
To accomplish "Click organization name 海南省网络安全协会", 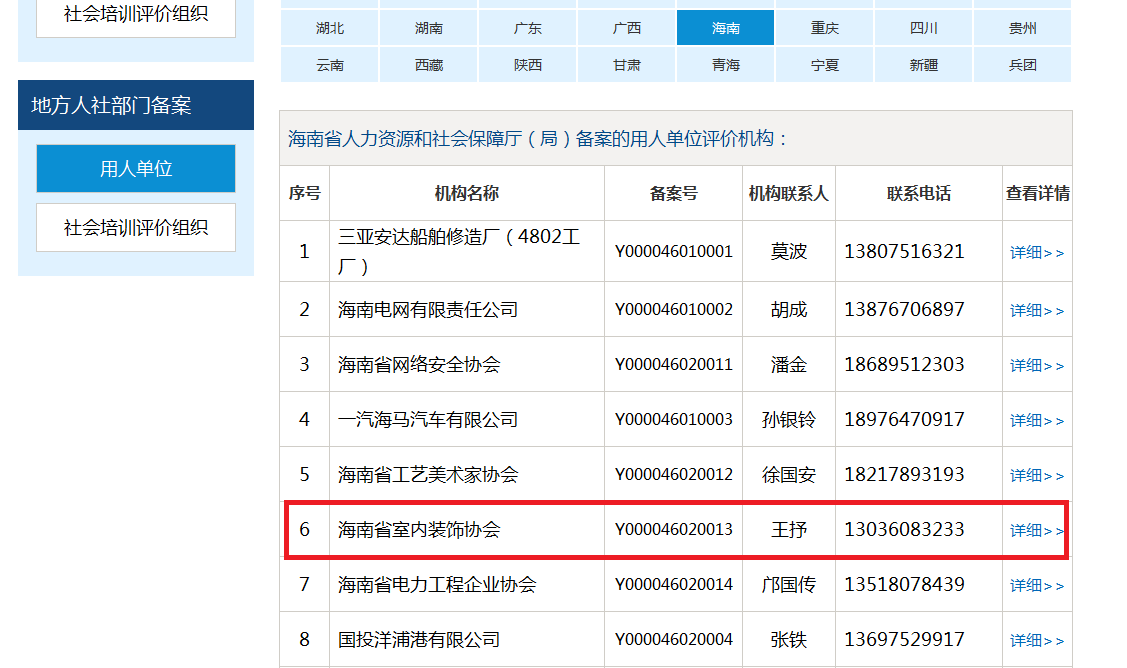I will click(419, 365).
